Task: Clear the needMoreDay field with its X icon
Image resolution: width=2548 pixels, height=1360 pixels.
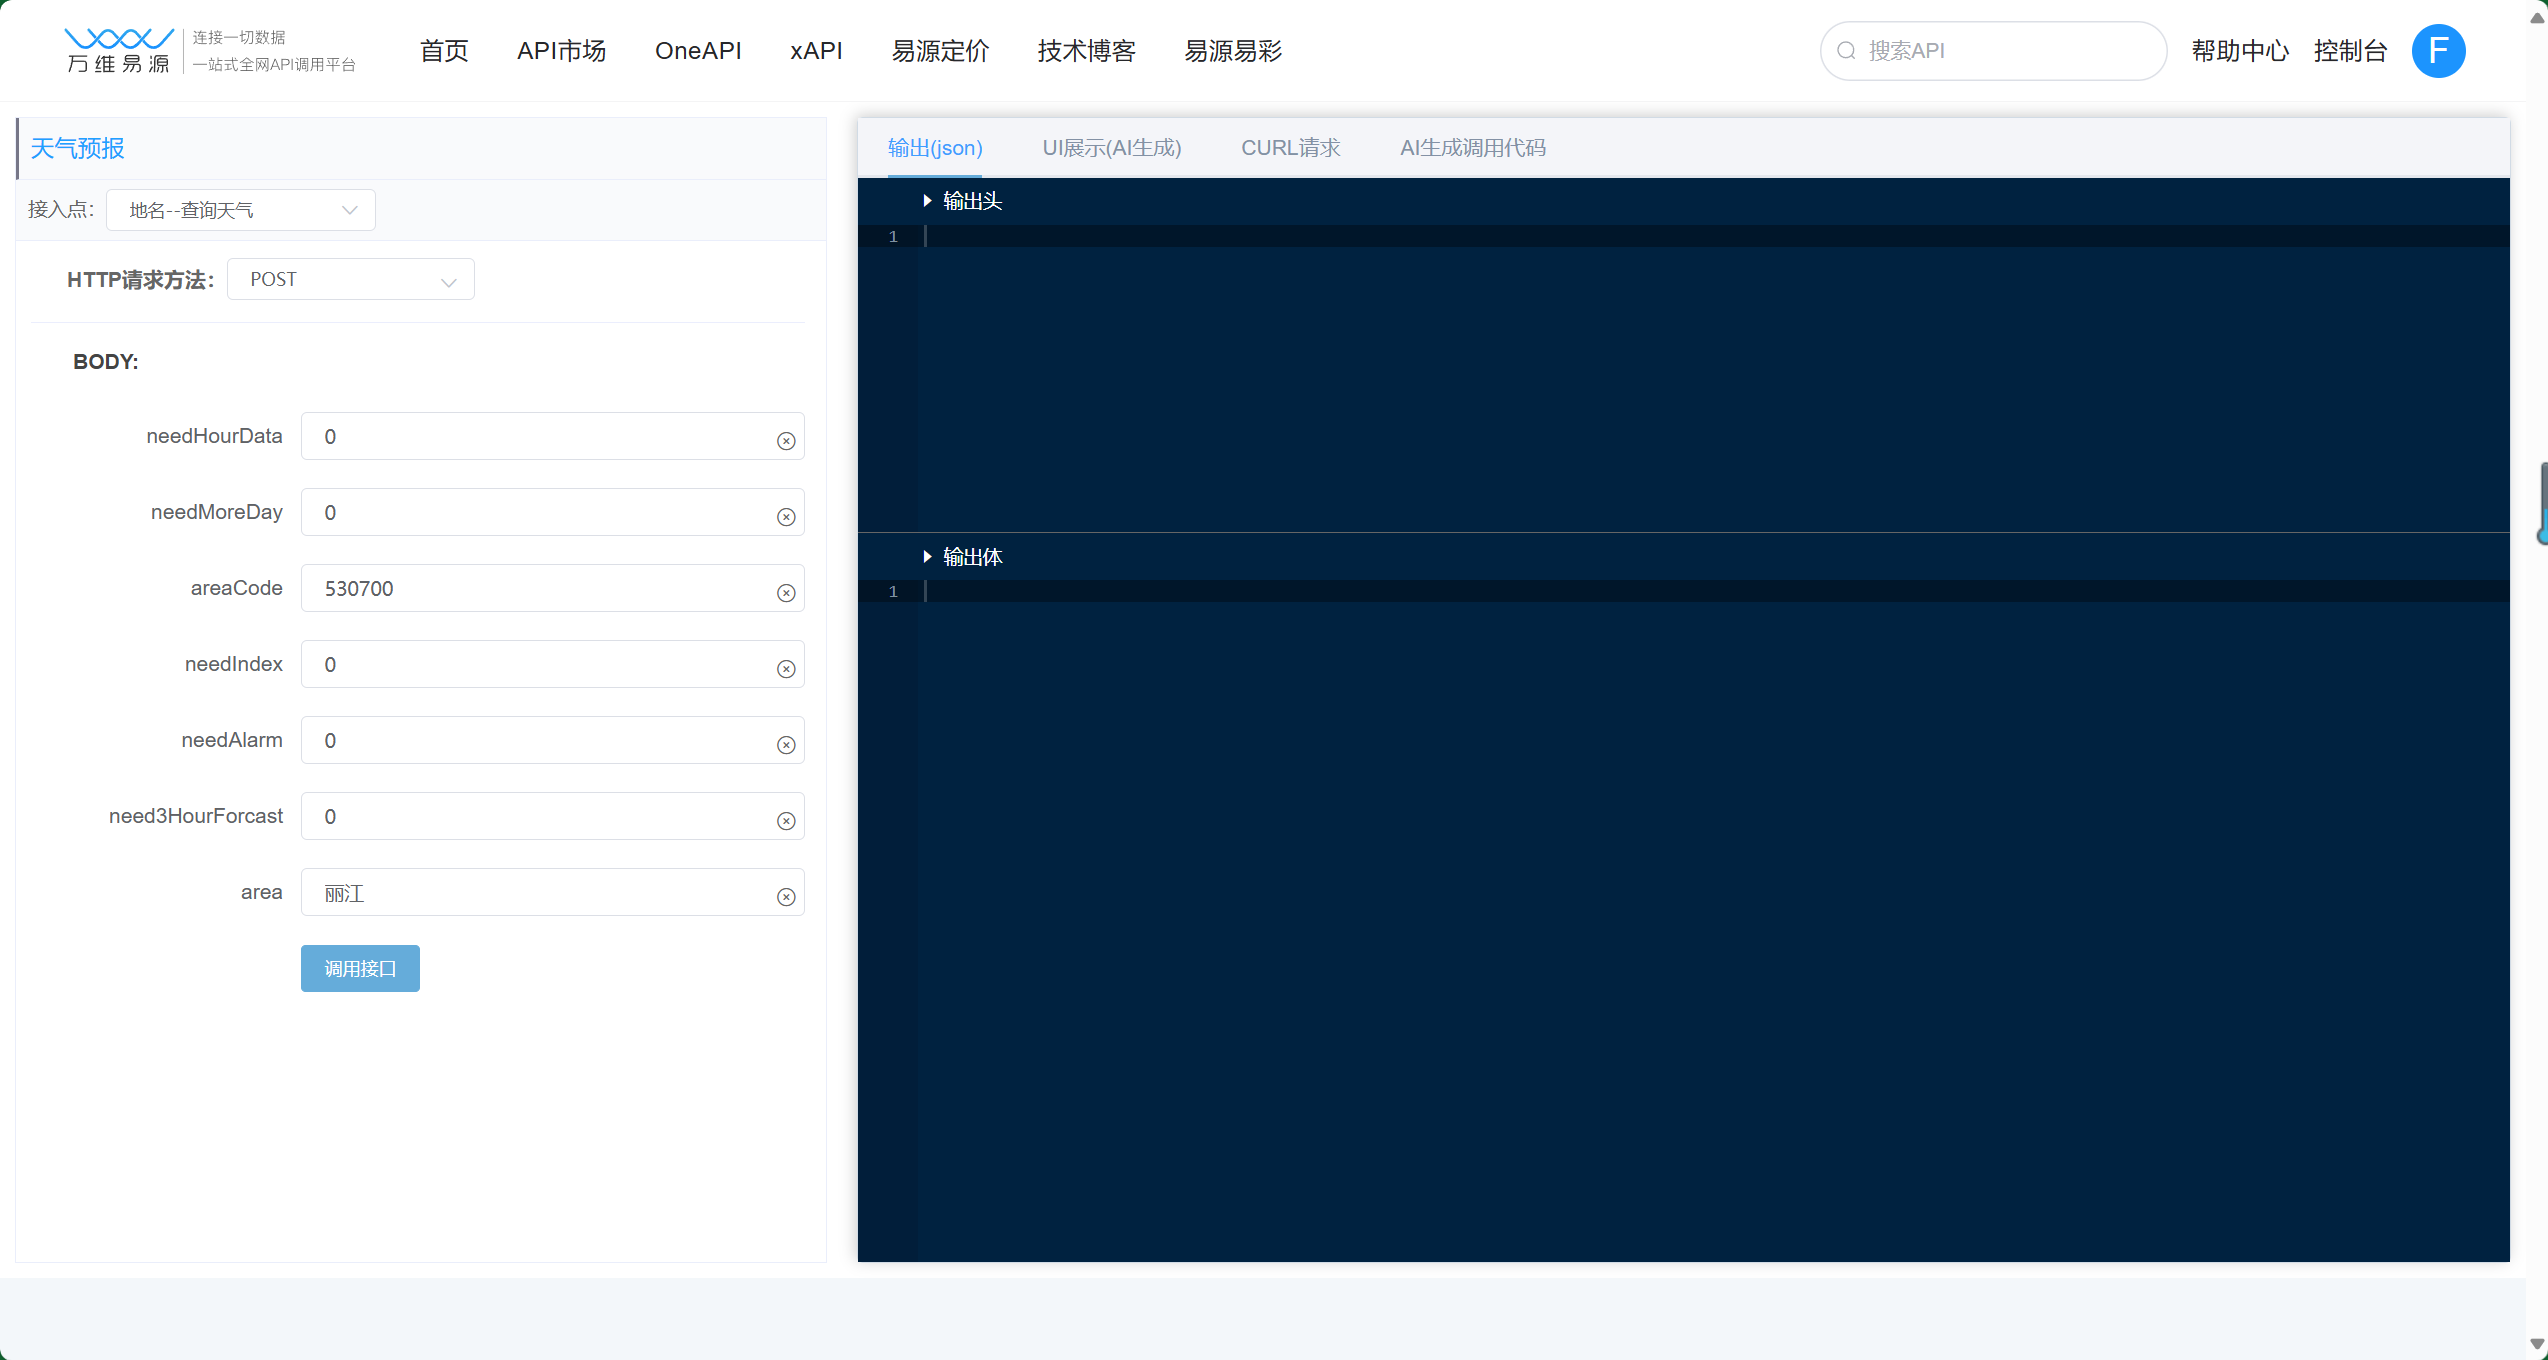Action: coord(786,517)
